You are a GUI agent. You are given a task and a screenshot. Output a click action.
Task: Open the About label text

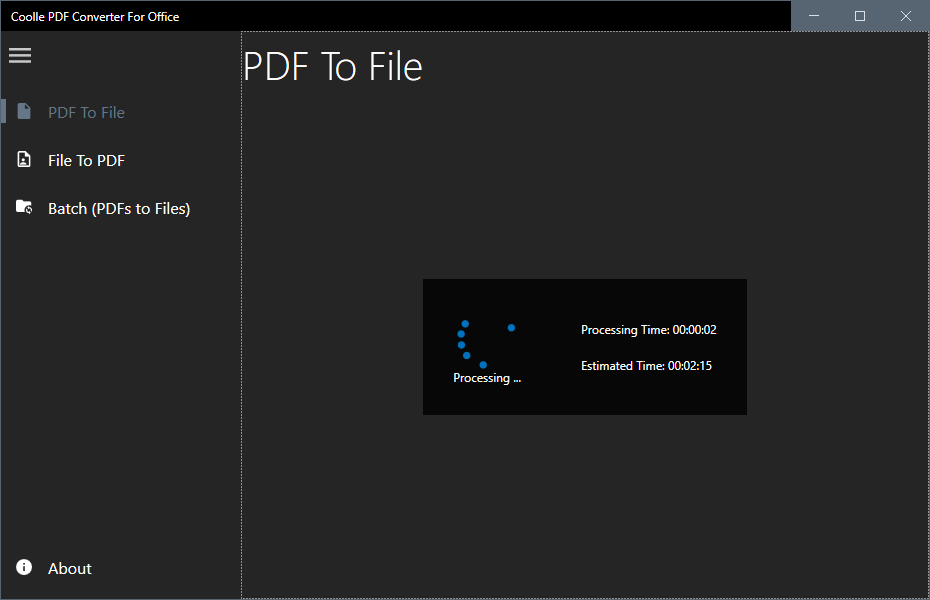click(70, 569)
